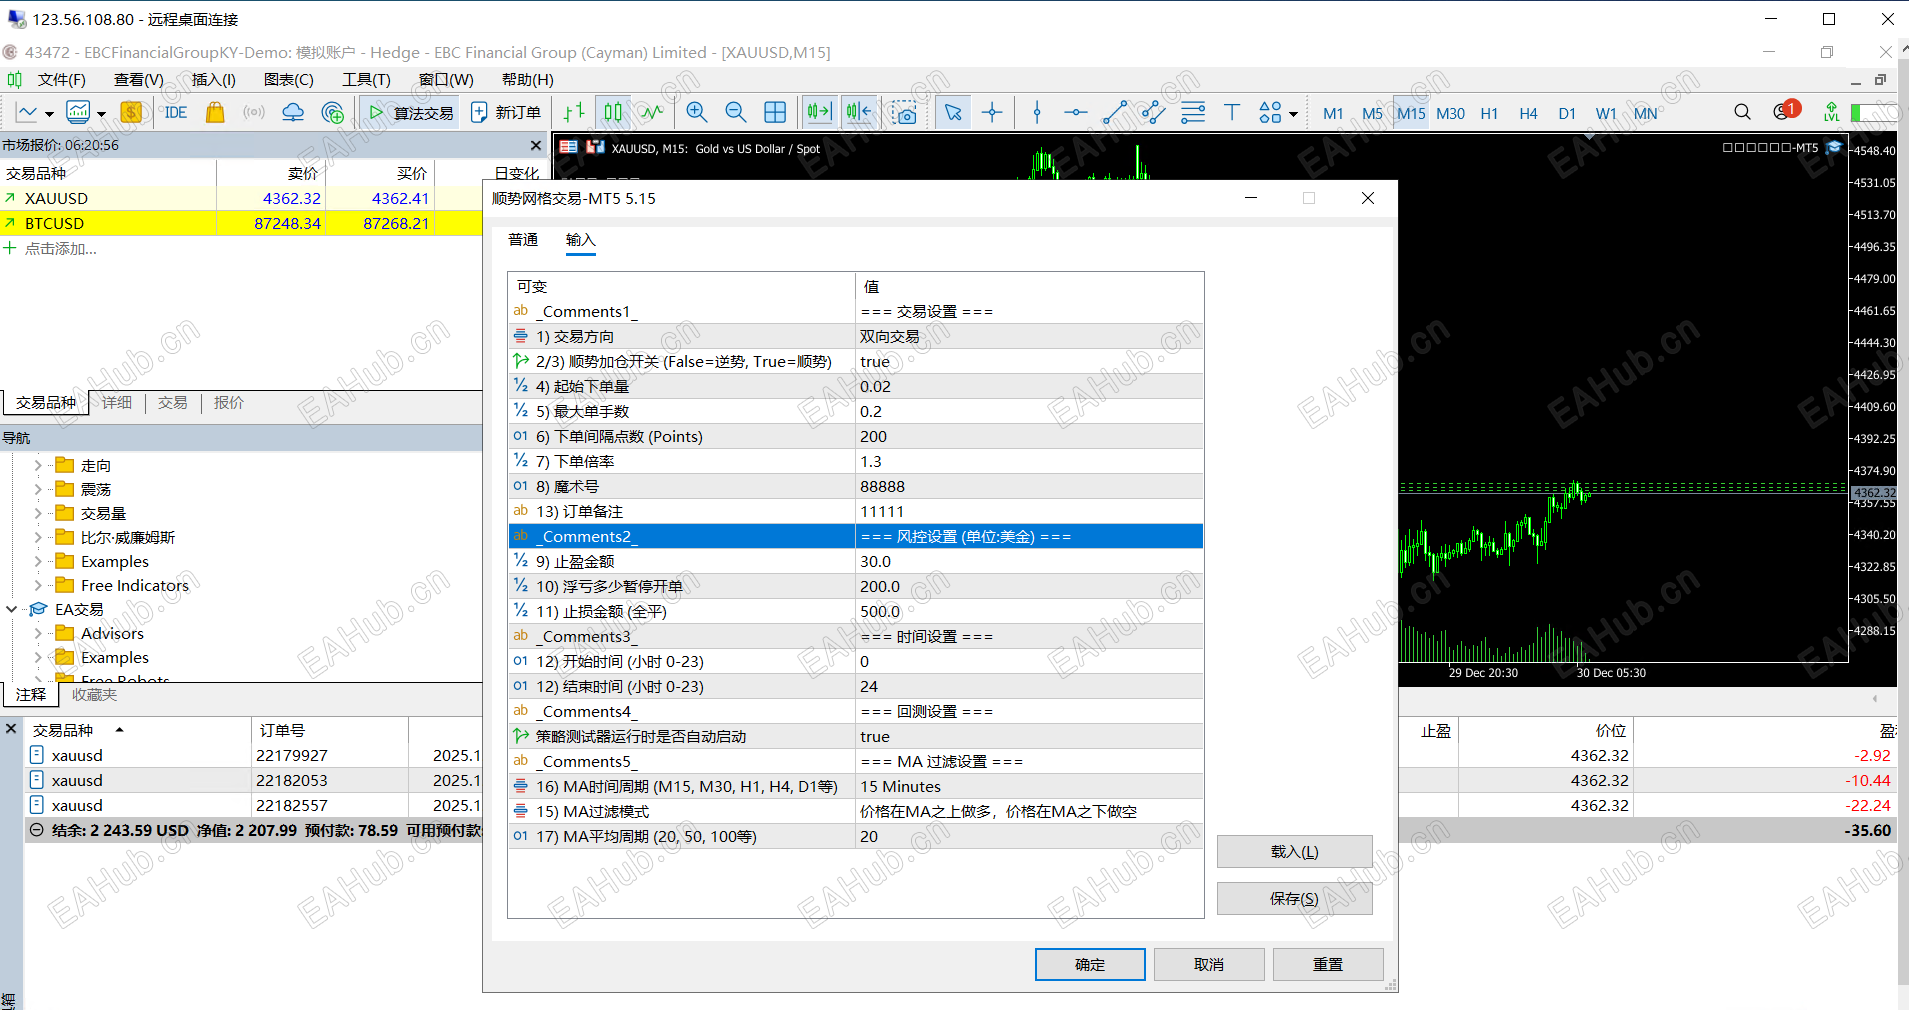Screen dimensions: 1909x1010
Task: Open MetaEditor via the IDE icon
Action: [175, 112]
